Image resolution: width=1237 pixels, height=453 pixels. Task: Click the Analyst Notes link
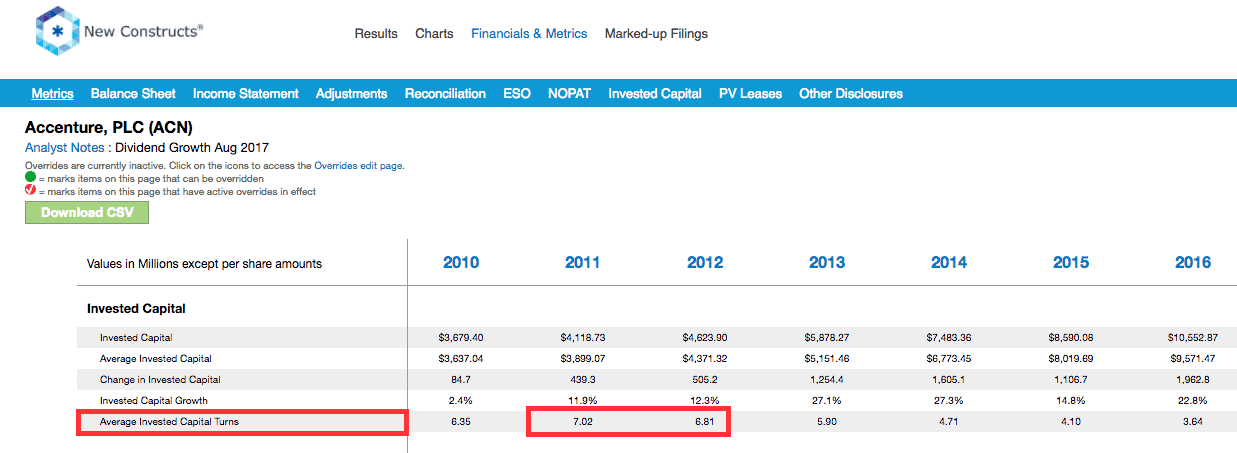tap(67, 148)
